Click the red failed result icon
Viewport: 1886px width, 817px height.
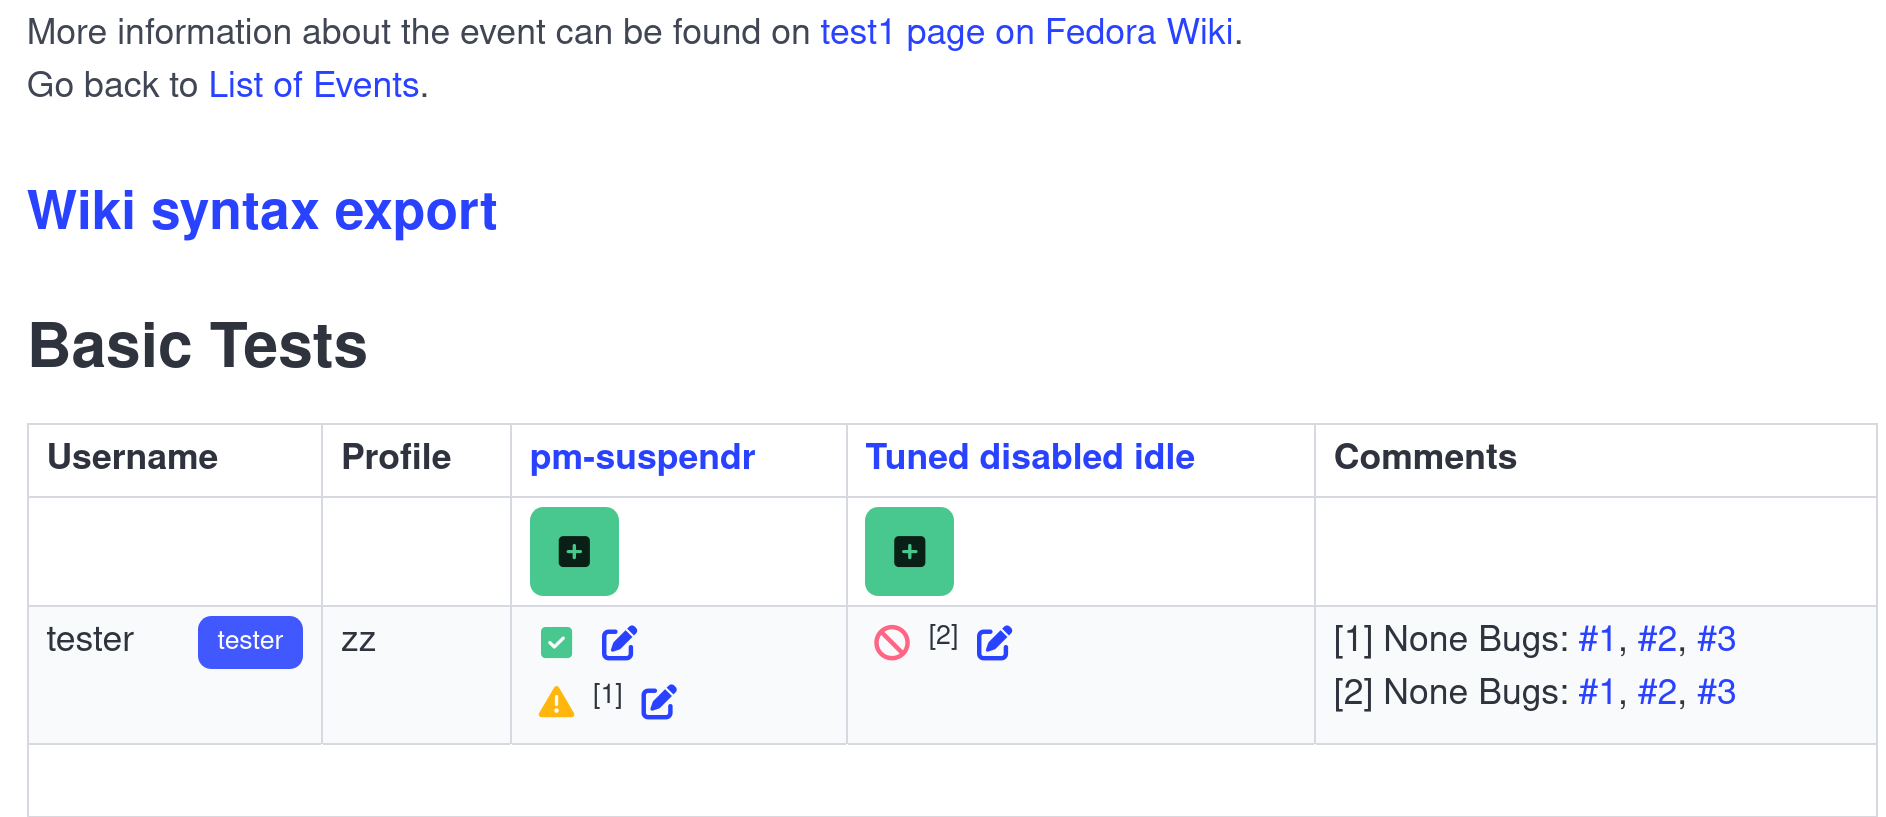tap(892, 642)
